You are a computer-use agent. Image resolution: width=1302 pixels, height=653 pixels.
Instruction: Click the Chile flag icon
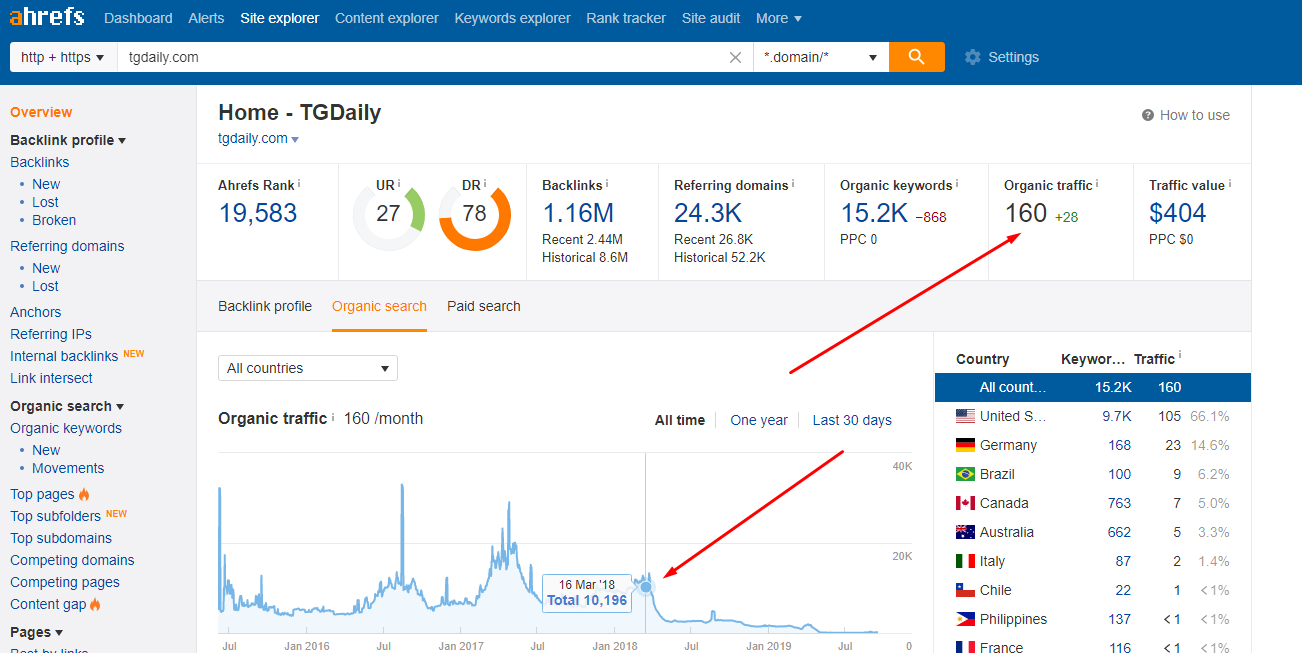(x=965, y=590)
